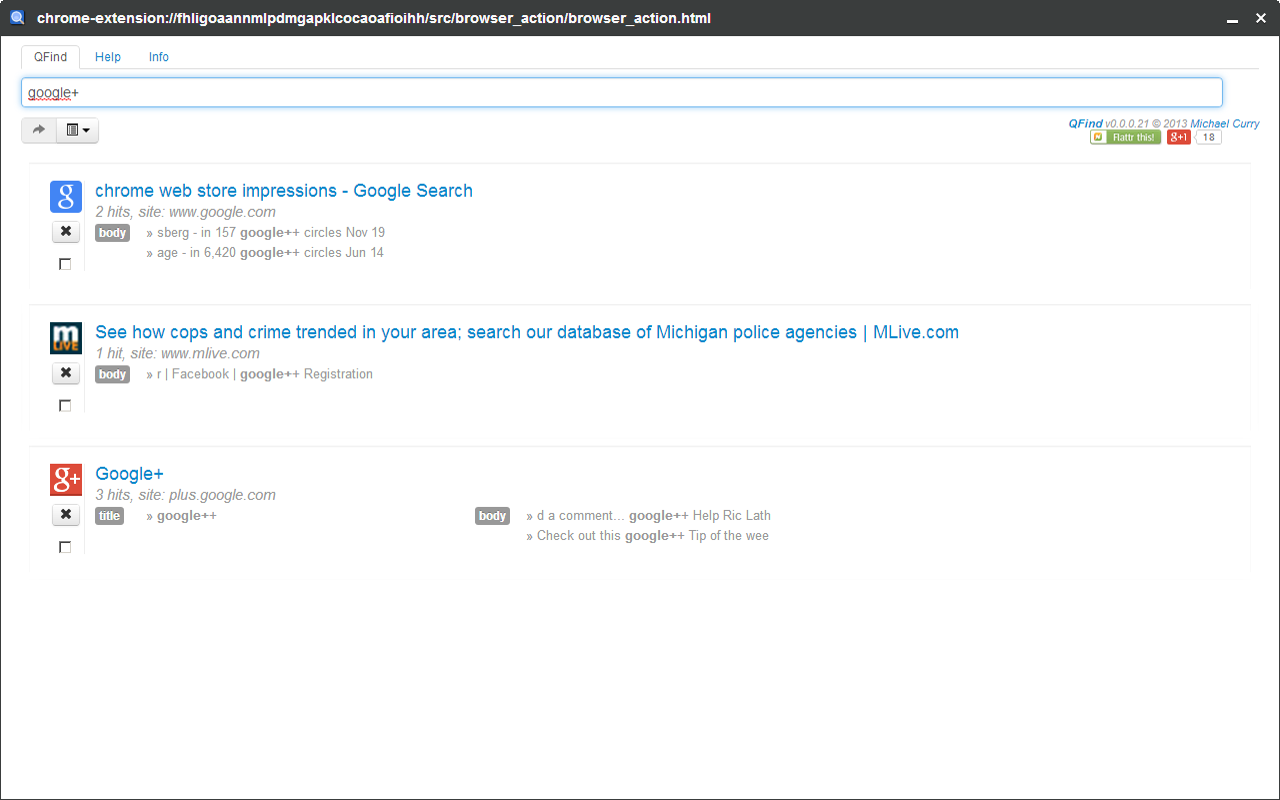The height and width of the screenshot is (800, 1280).
Task: Open the layout options dropdown arrow
Action: (x=86, y=130)
